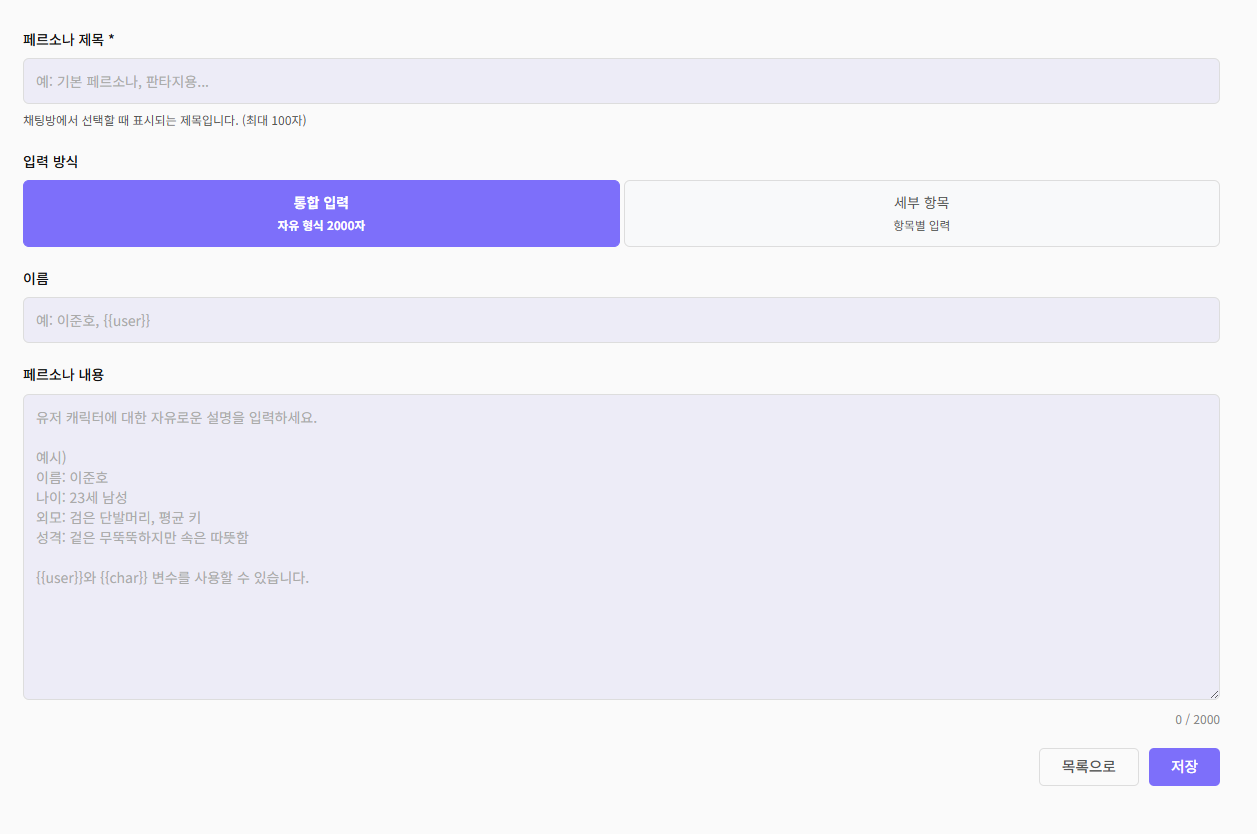Click the 페르소나 내용 label
The width and height of the screenshot is (1257, 834).
tap(63, 375)
